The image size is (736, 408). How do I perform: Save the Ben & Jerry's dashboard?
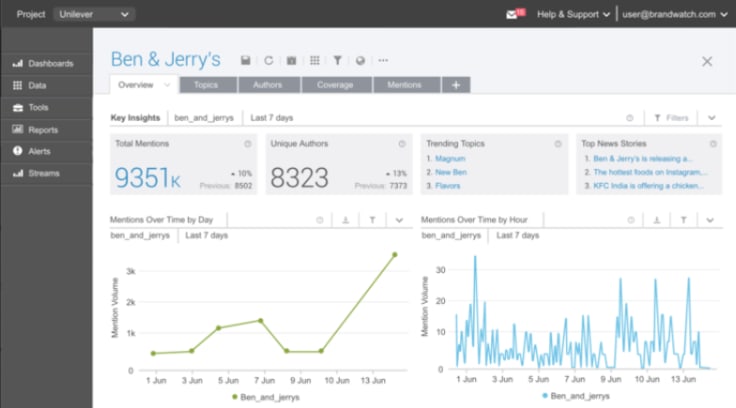click(x=245, y=60)
